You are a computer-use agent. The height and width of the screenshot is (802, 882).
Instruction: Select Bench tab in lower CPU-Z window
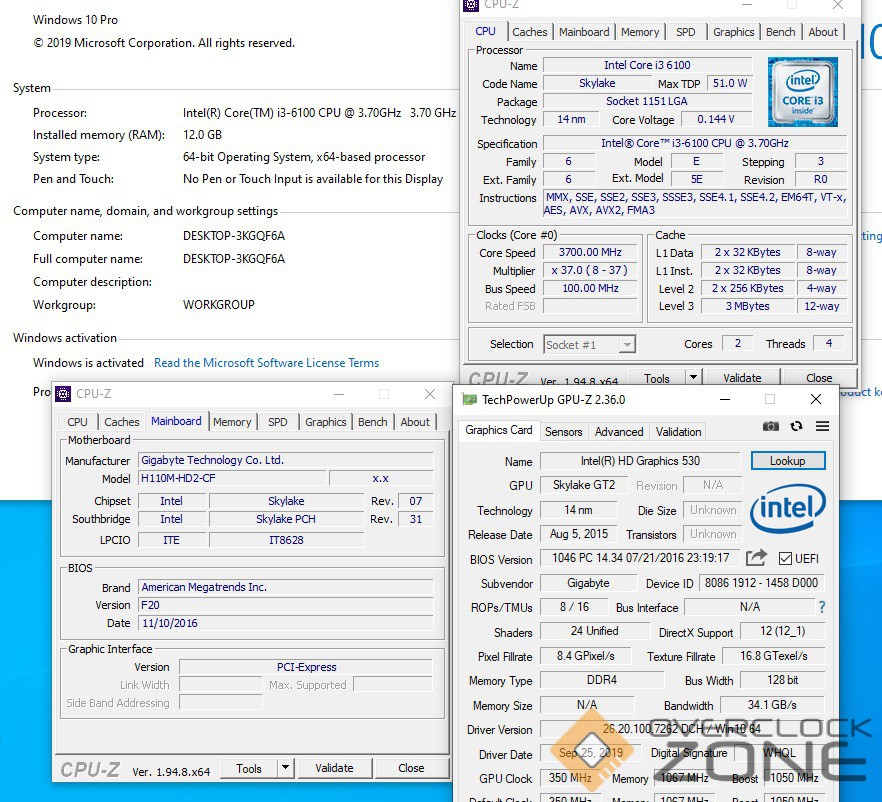click(372, 422)
